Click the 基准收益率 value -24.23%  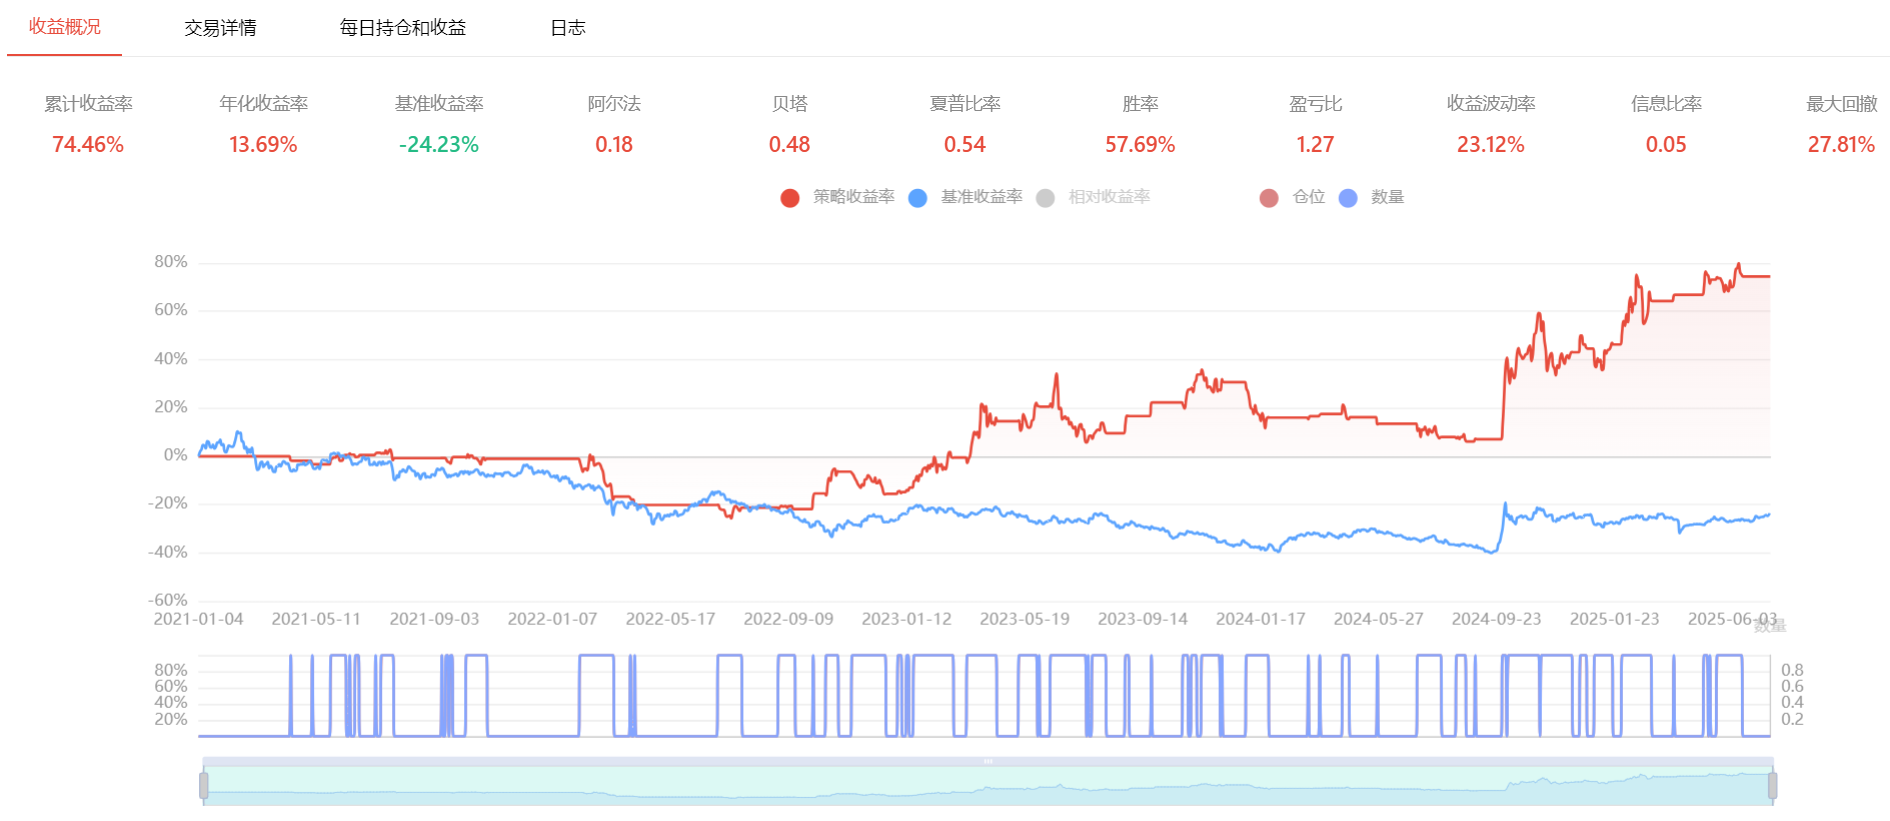point(438,145)
